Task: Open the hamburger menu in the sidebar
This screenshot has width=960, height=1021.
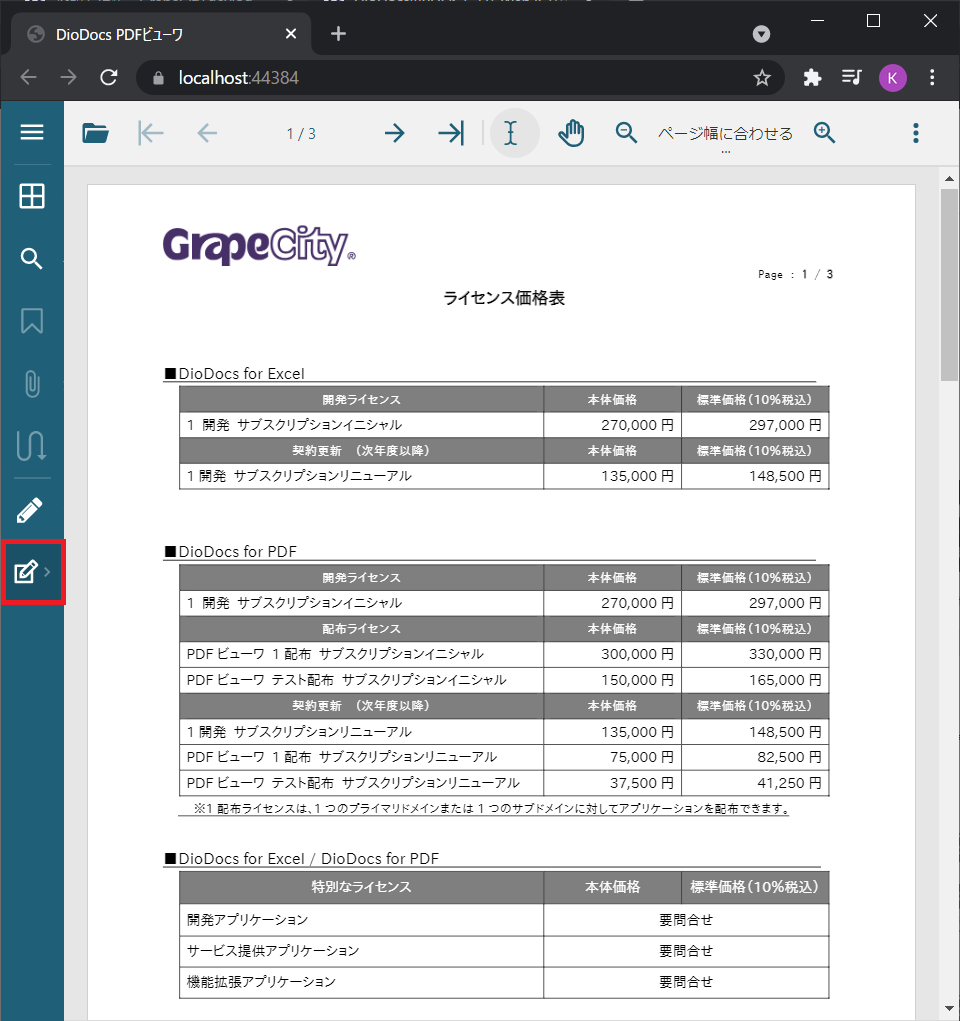Action: point(32,133)
